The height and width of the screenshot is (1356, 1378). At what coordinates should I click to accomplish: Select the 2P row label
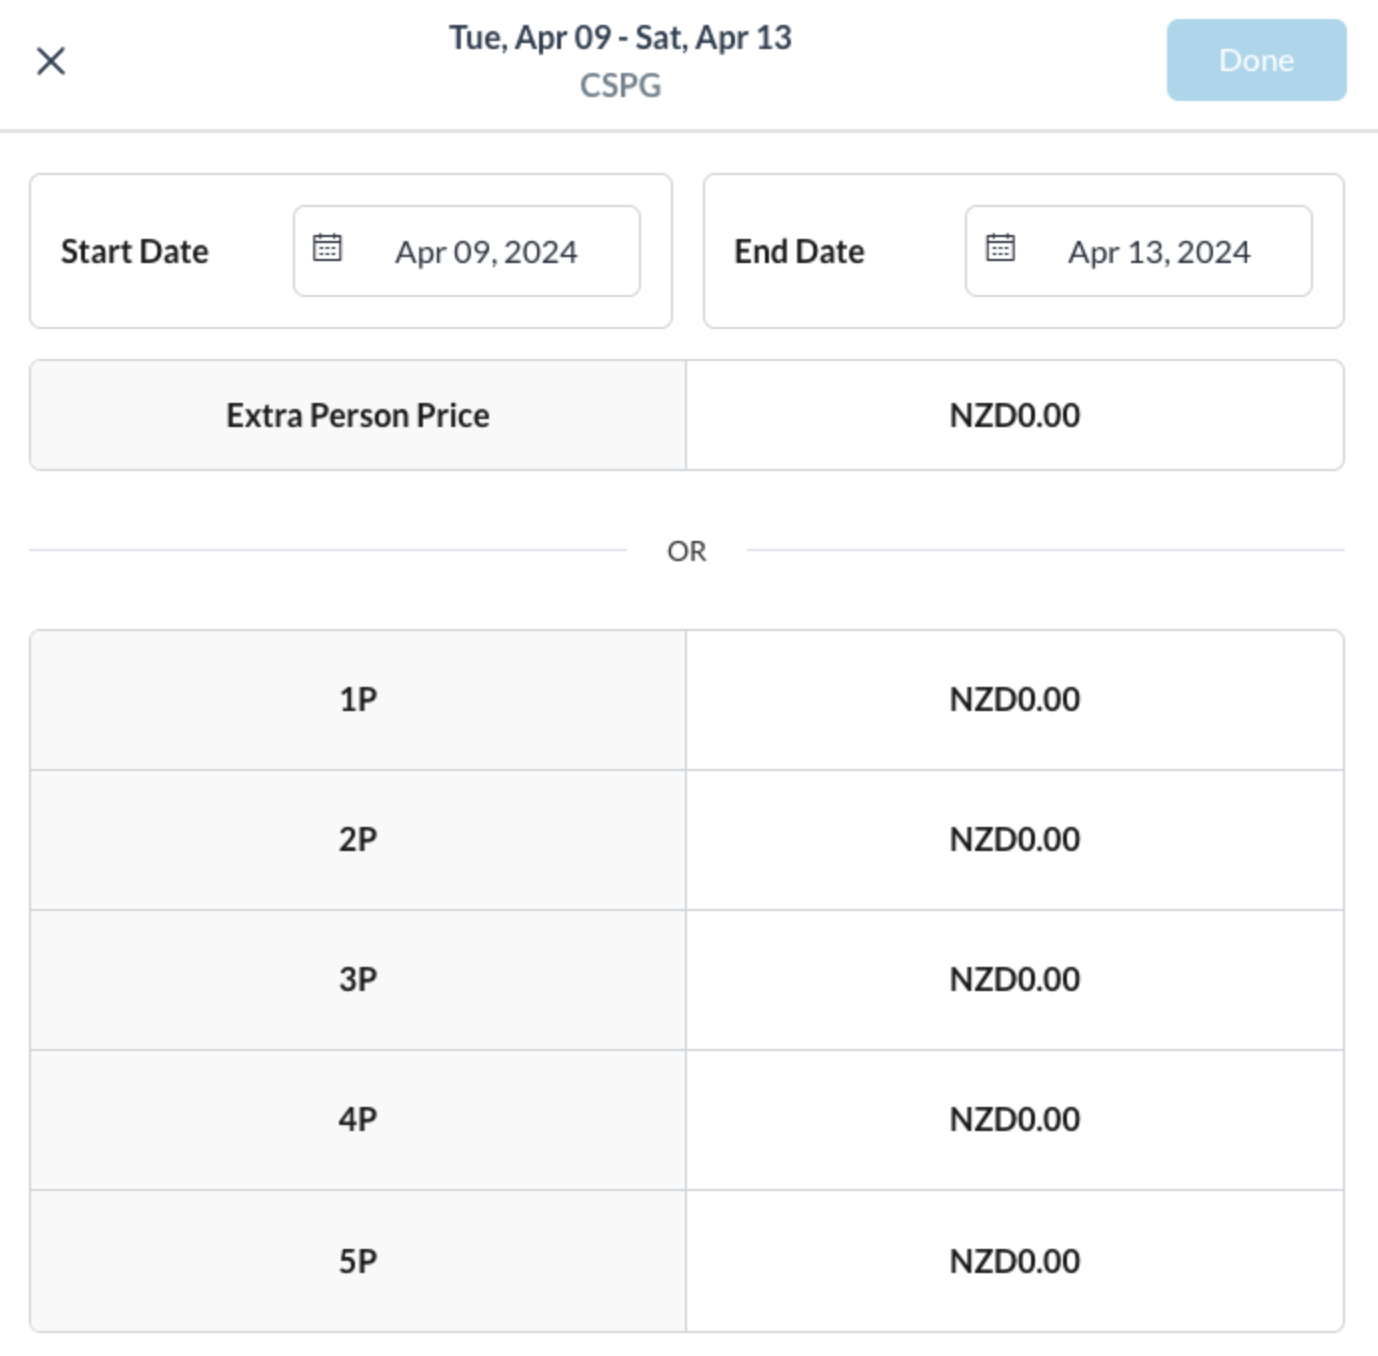coord(358,840)
